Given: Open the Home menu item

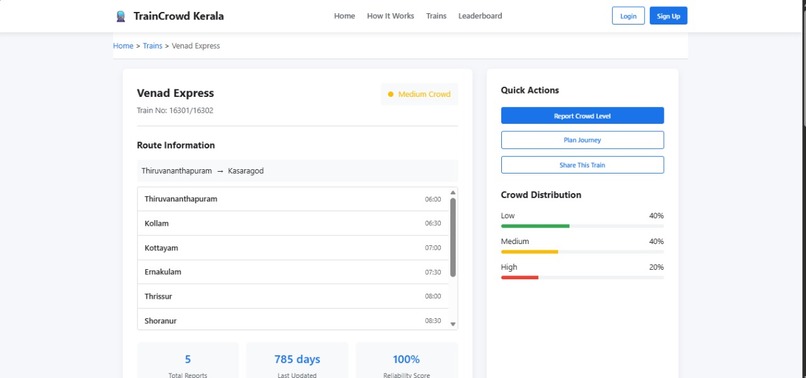Looking at the screenshot, I should 344,16.
